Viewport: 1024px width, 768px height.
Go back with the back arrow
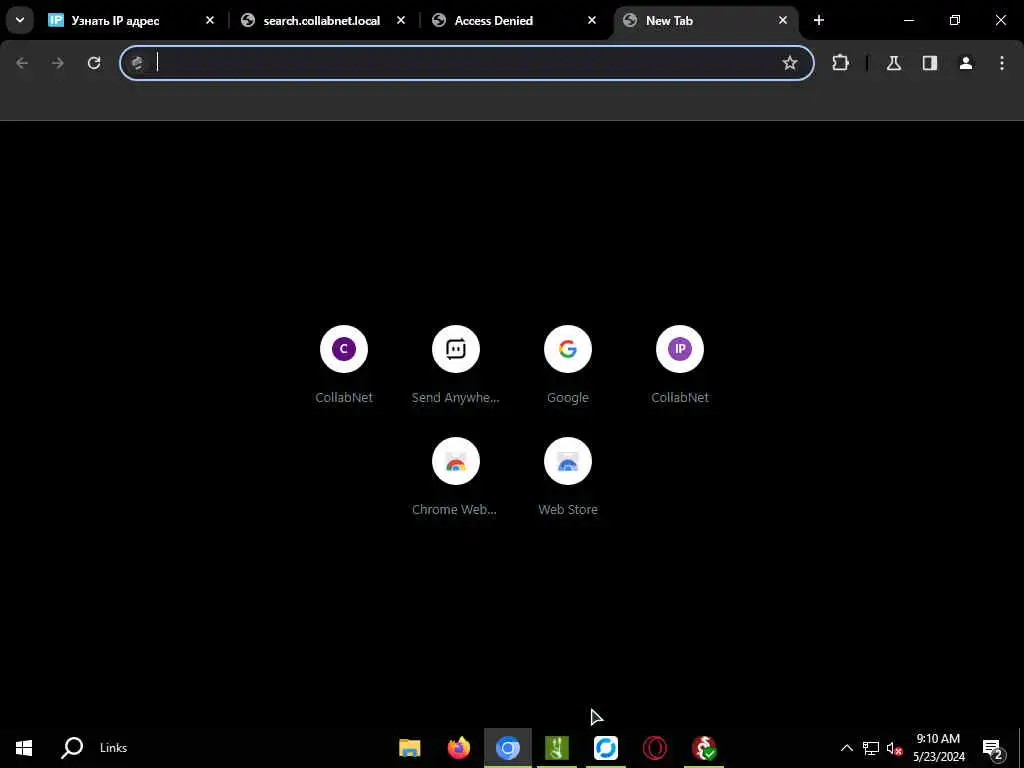click(x=22, y=63)
